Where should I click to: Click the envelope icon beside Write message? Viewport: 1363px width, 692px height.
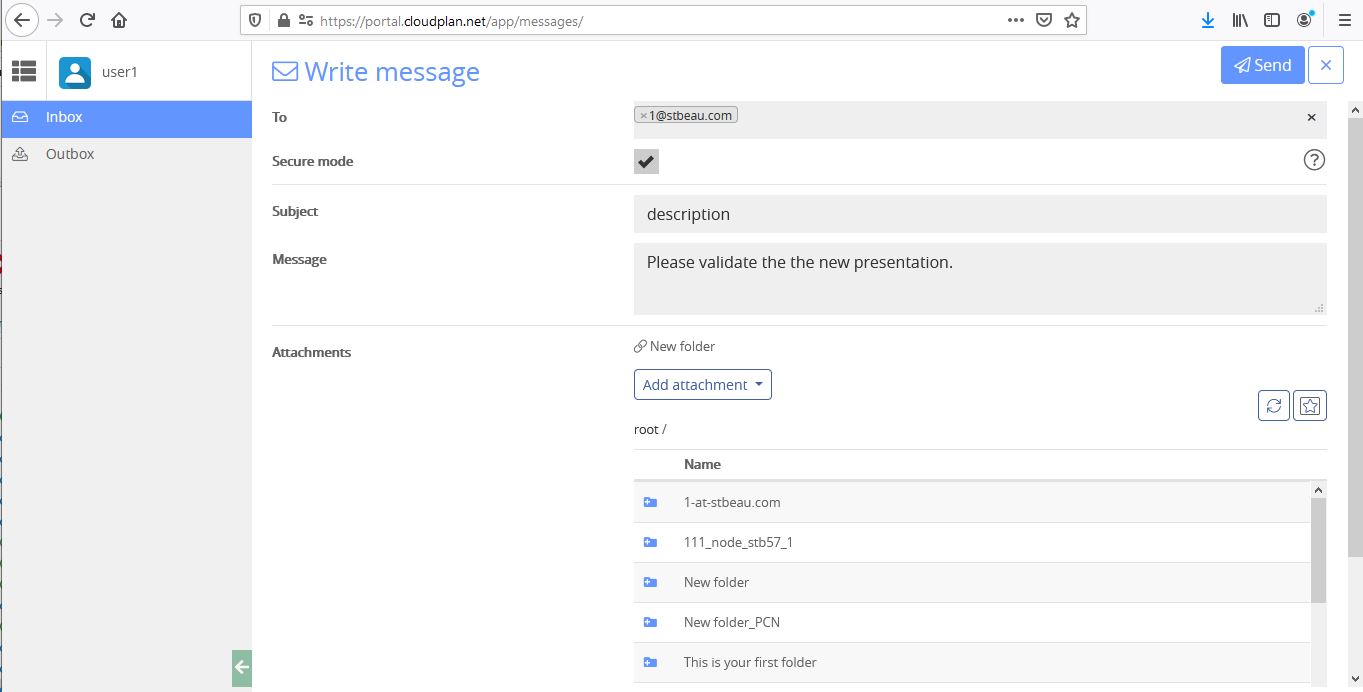tap(284, 70)
